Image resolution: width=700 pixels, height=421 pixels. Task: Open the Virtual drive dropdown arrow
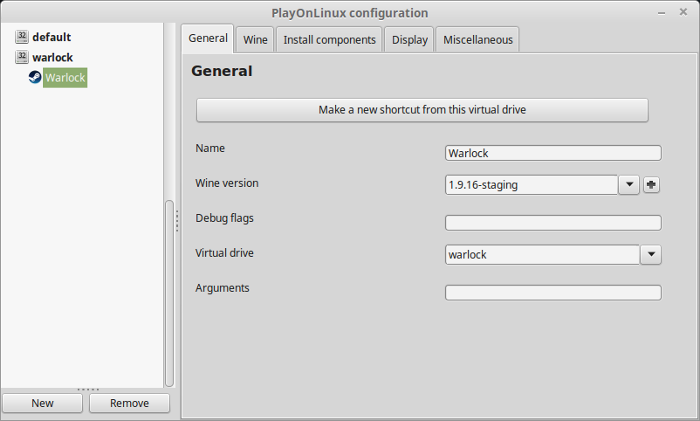[x=651, y=254]
